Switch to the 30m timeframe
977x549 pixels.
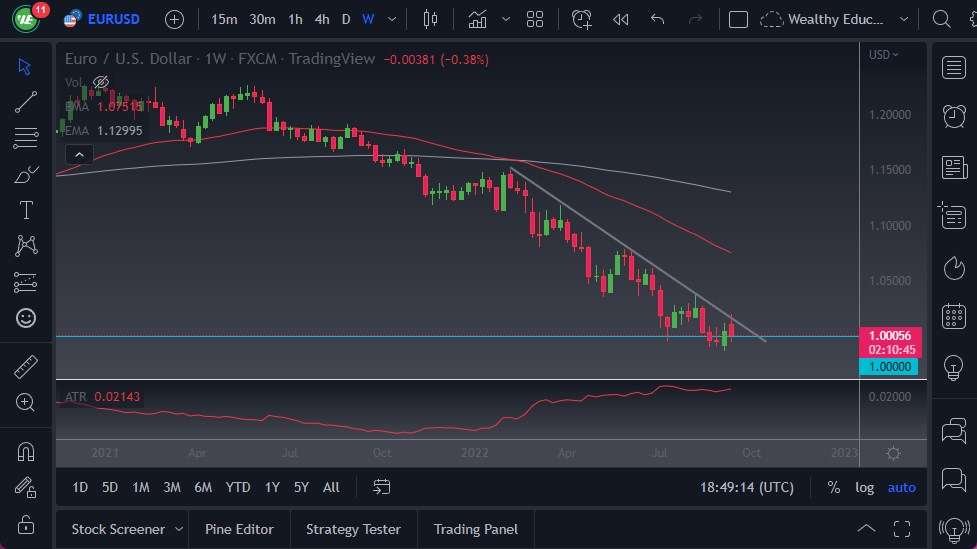click(262, 19)
